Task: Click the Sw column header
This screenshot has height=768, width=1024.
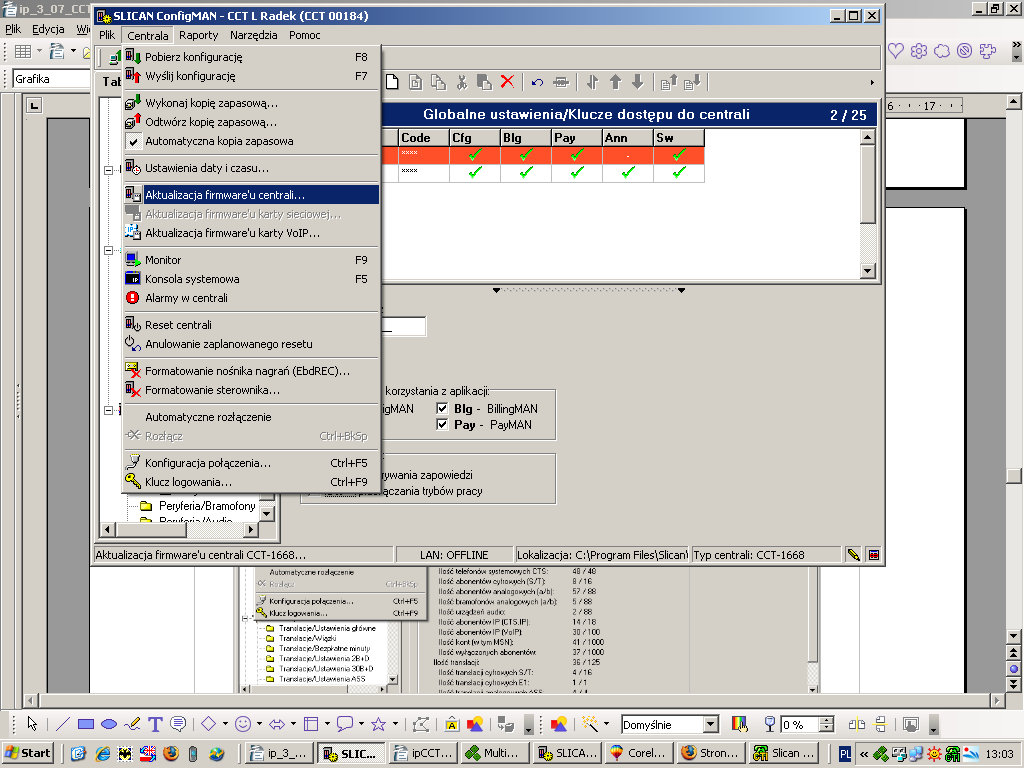Action: (679, 138)
